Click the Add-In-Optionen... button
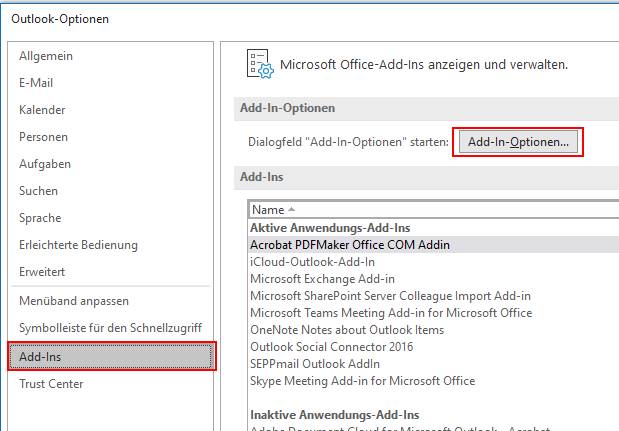 [518, 142]
